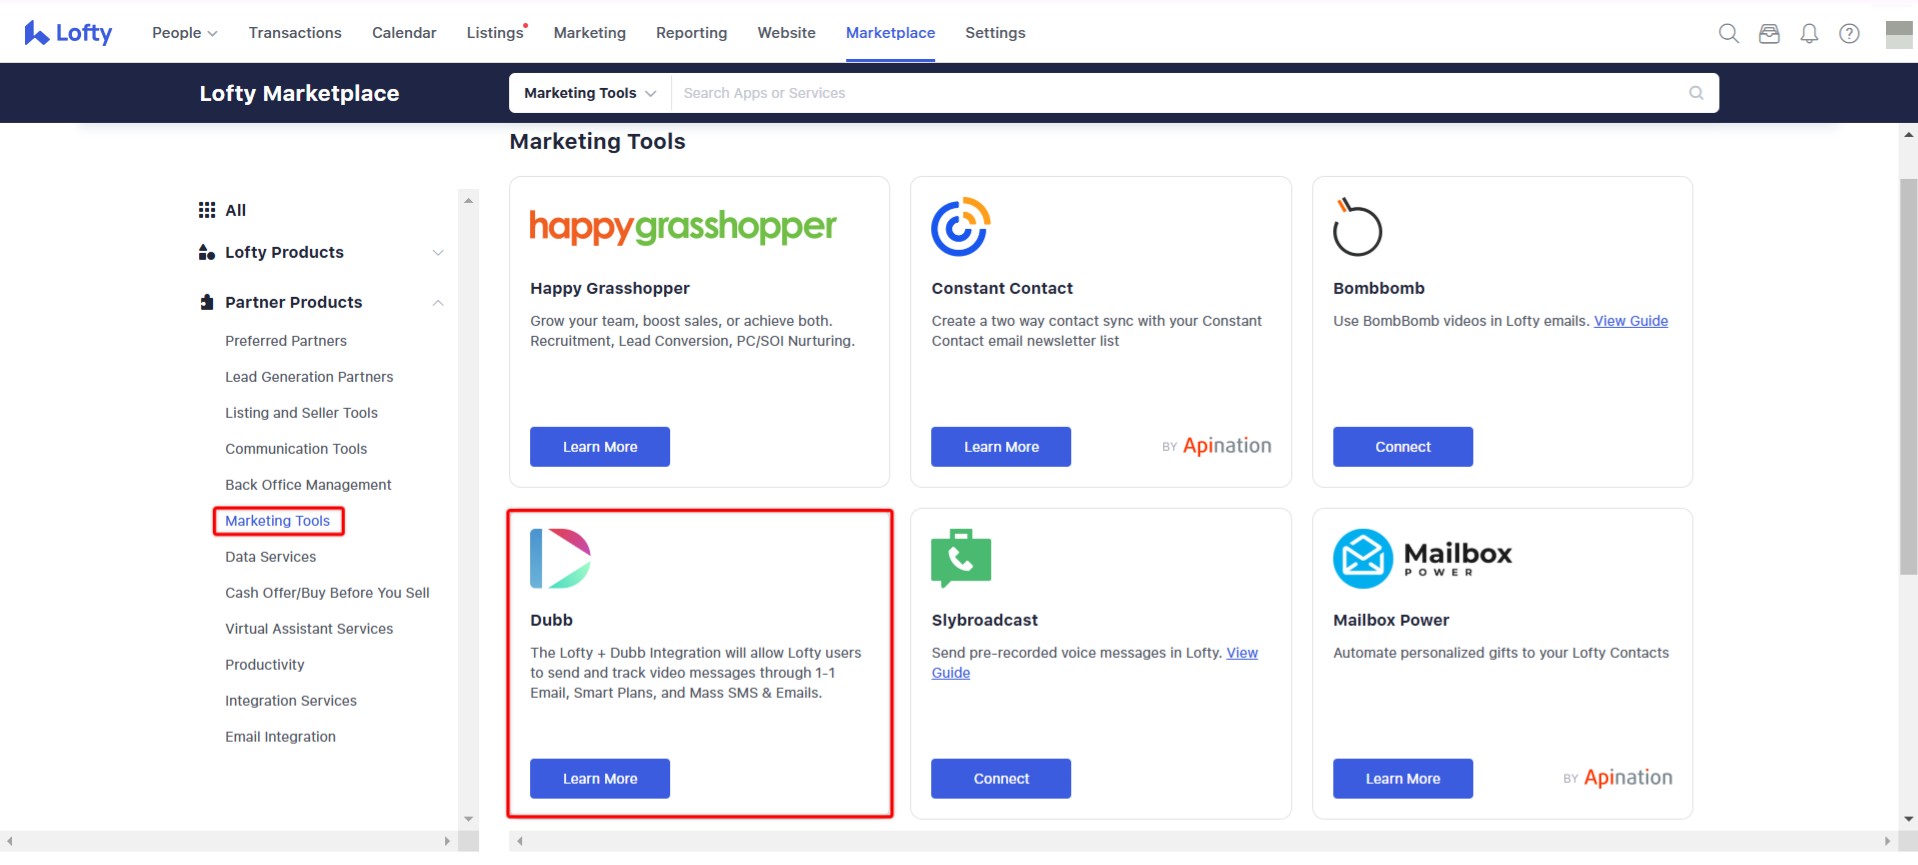Open the inbox tray icon in header
This screenshot has width=1918, height=865.
pyautogui.click(x=1769, y=33)
